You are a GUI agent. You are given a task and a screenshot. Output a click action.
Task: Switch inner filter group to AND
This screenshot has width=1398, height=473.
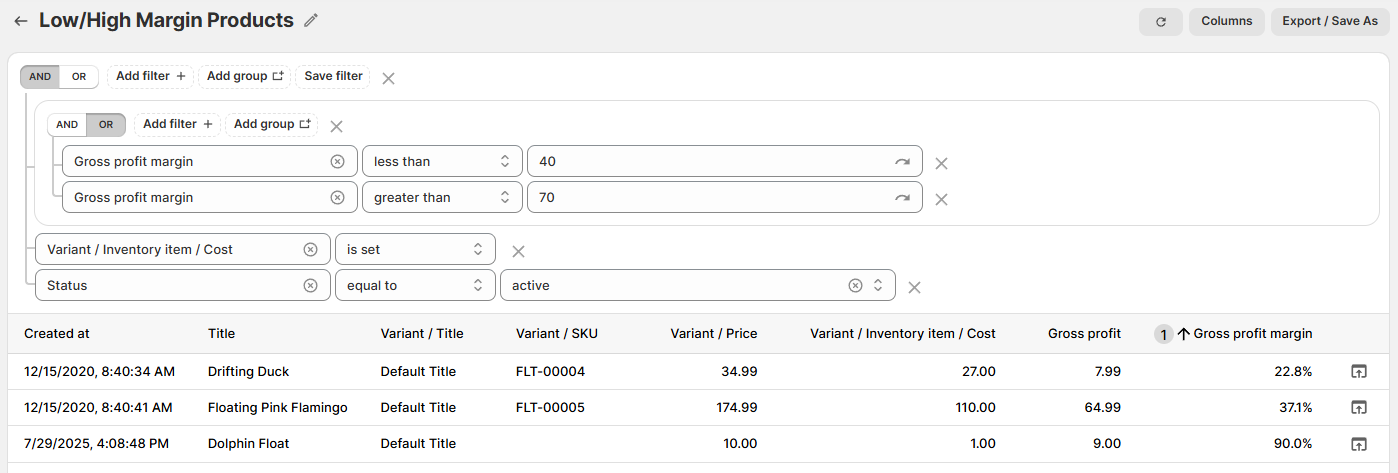tap(67, 125)
